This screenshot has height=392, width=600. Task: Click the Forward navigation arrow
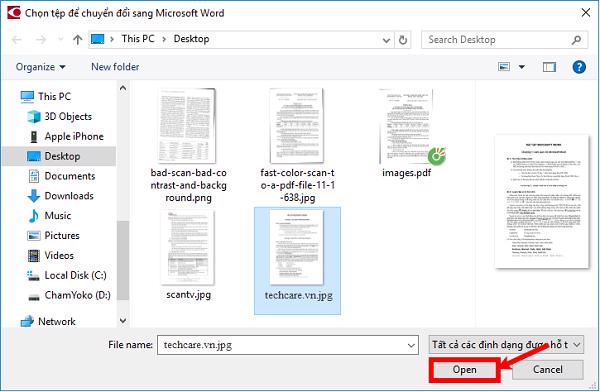tap(41, 39)
